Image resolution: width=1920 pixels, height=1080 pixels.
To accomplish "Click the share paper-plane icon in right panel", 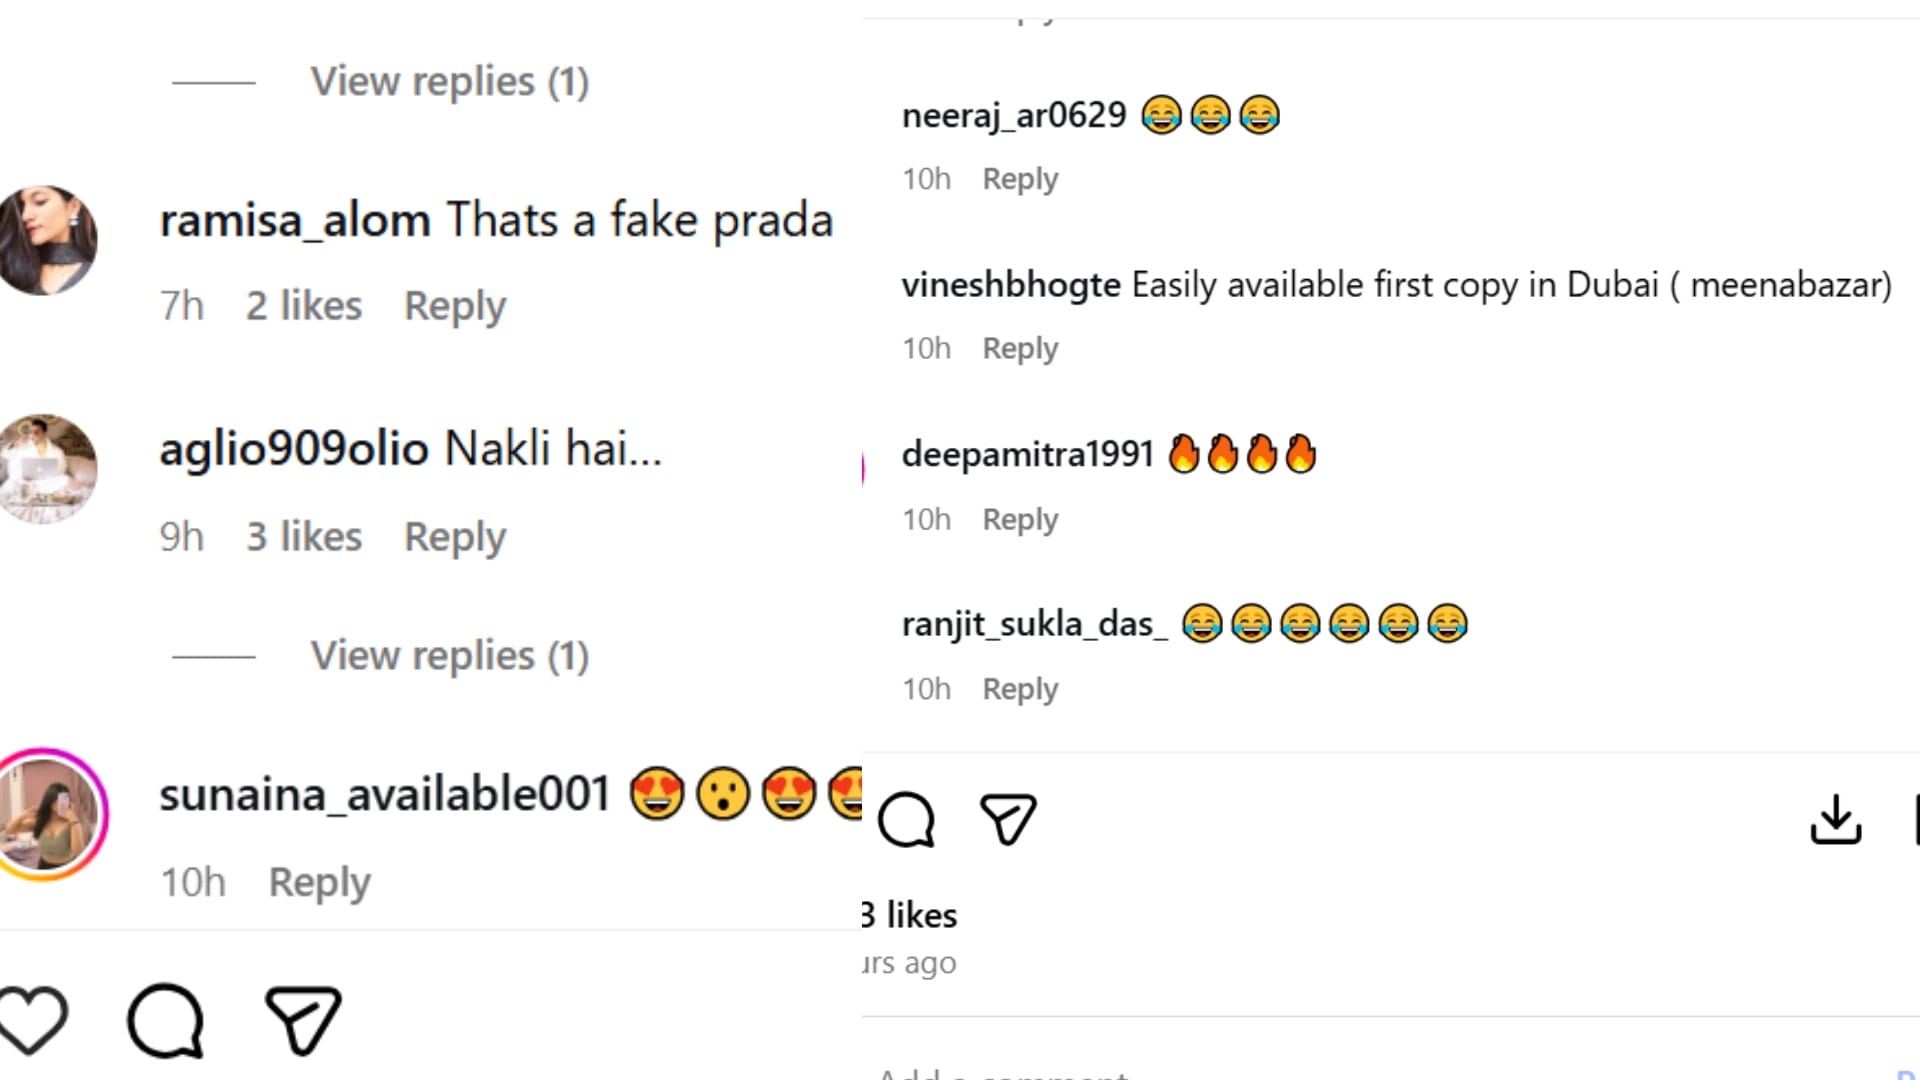I will [x=1008, y=820].
